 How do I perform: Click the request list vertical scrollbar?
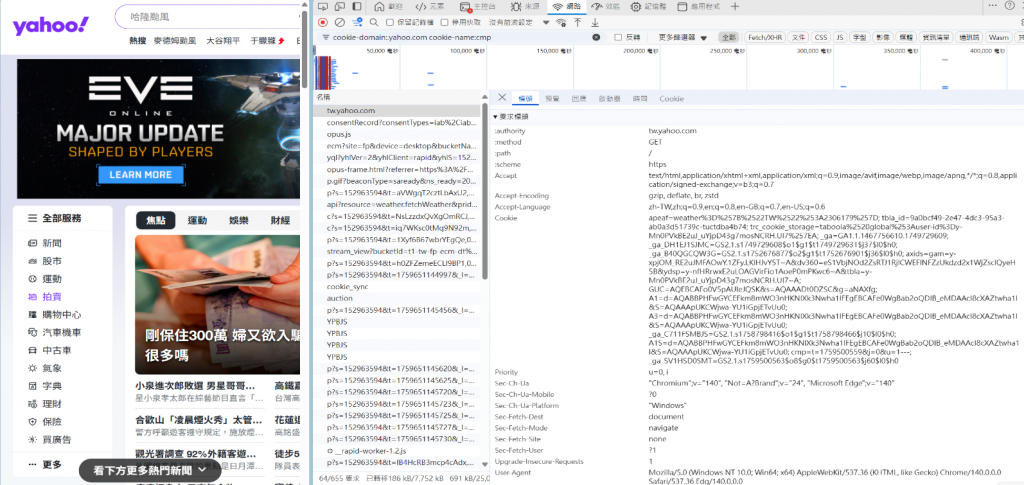pos(485,192)
